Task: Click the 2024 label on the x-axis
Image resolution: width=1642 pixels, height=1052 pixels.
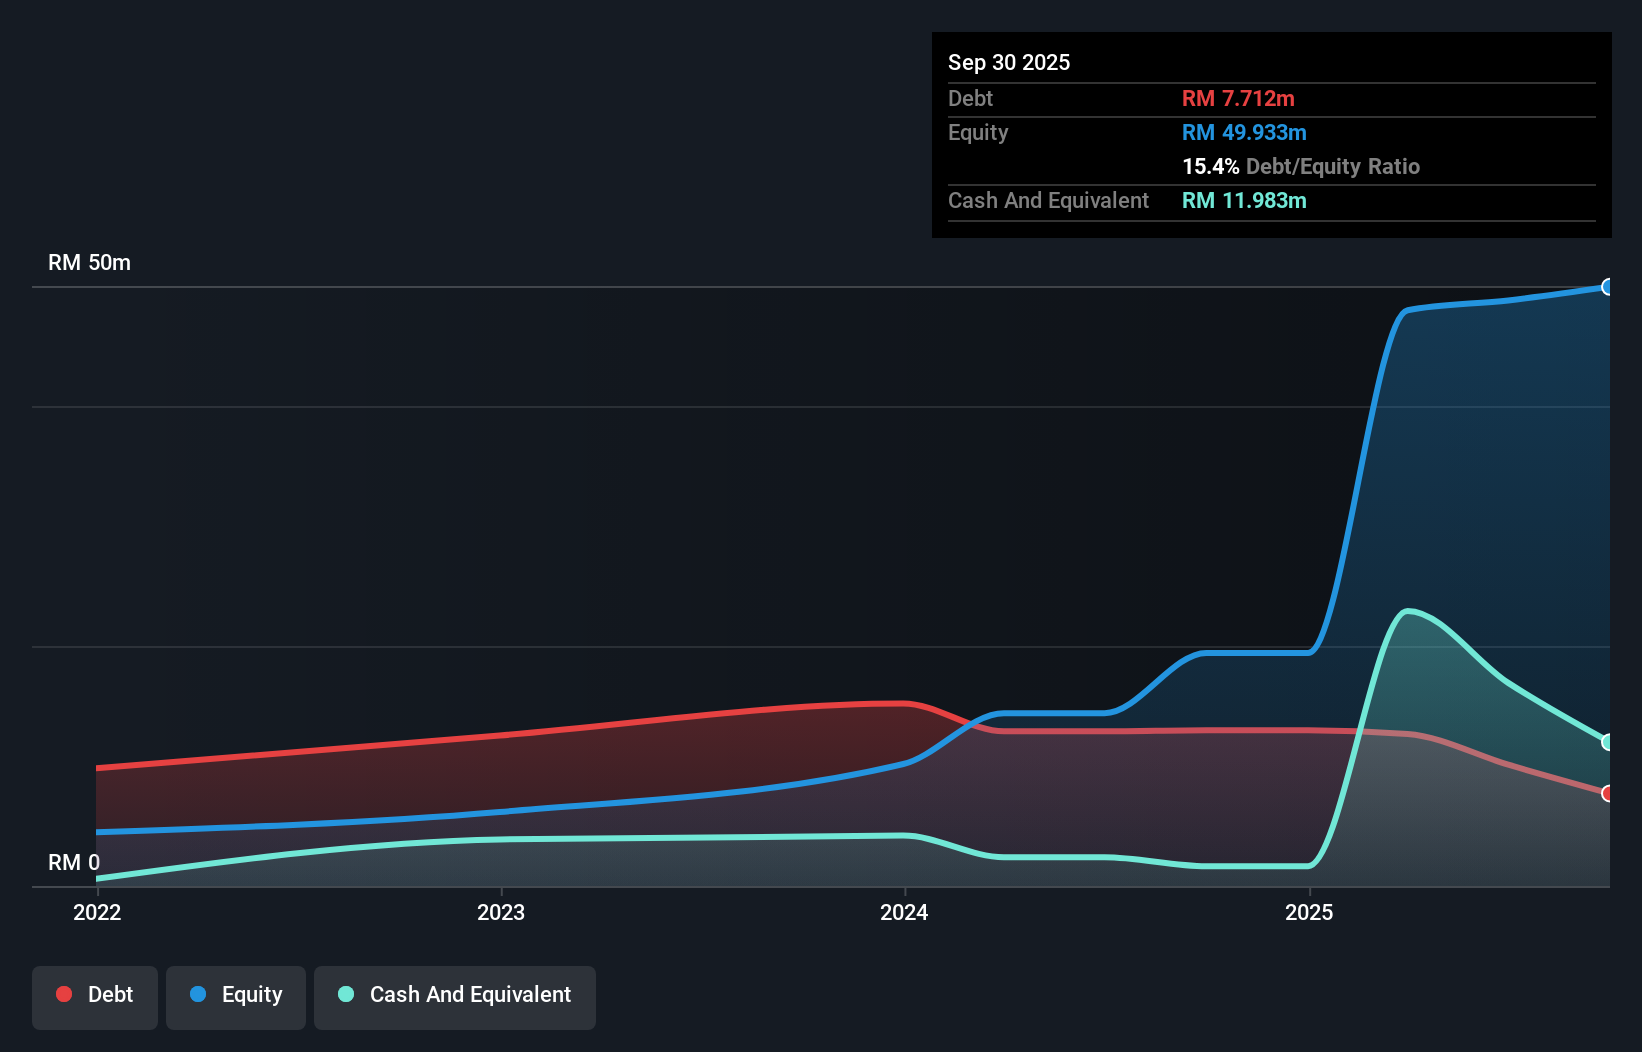Action: (x=903, y=912)
